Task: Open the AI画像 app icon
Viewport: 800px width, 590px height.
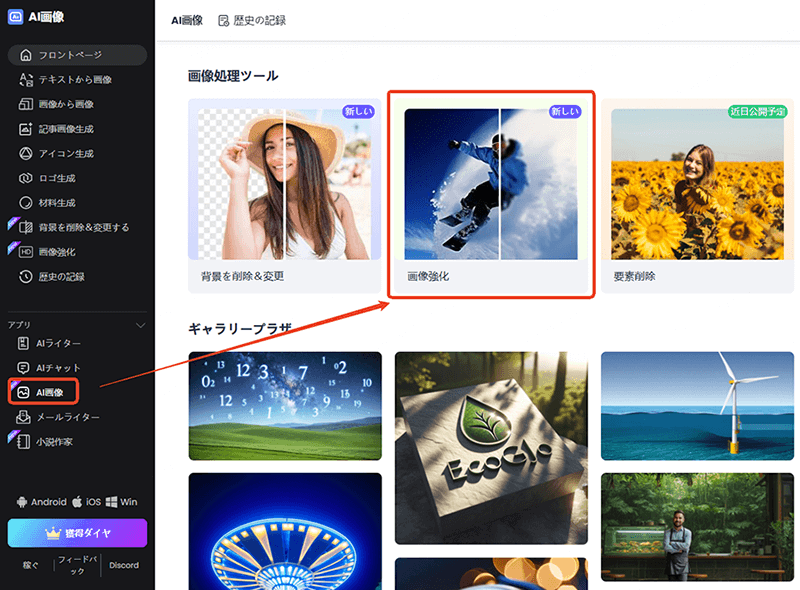Action: pyautogui.click(x=23, y=392)
